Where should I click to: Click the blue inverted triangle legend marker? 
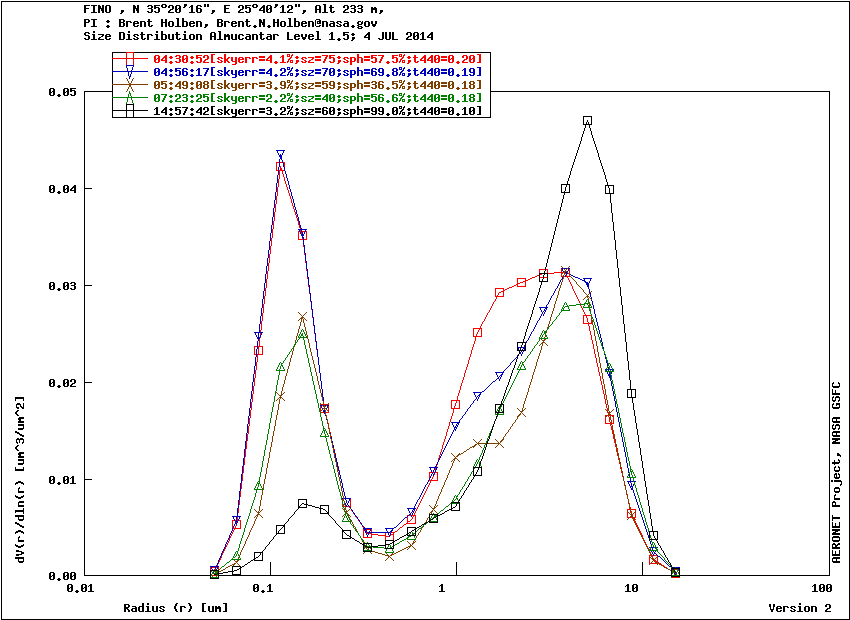130,72
